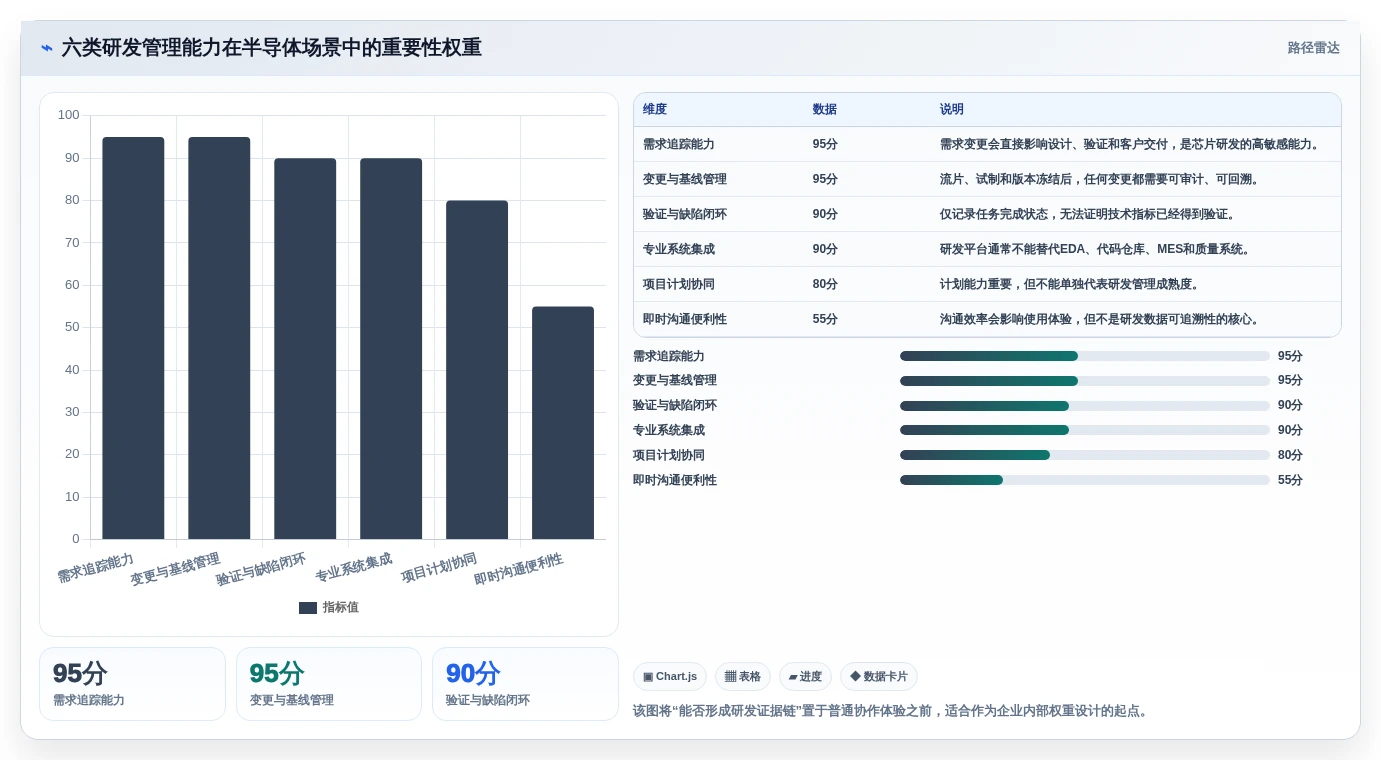Click the 100 y-axis label

tap(68, 115)
